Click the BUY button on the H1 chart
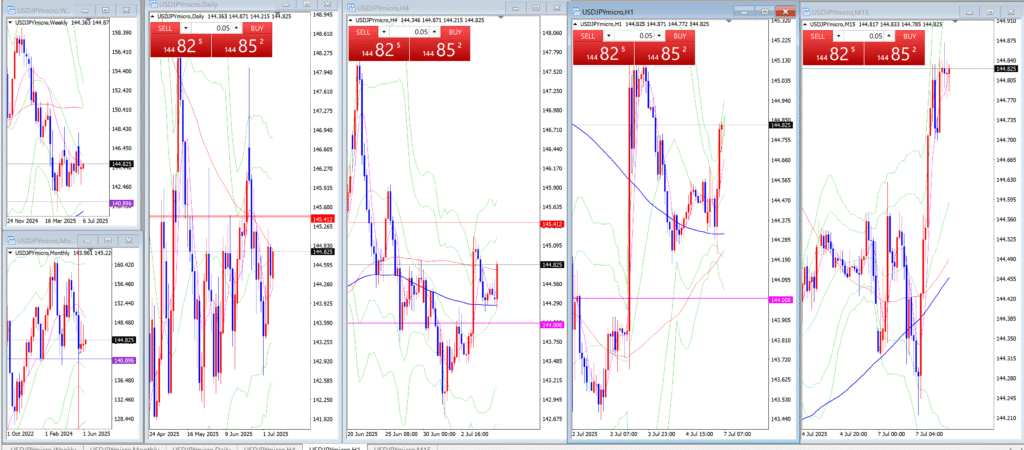This screenshot has height=450, width=1024. pos(680,36)
